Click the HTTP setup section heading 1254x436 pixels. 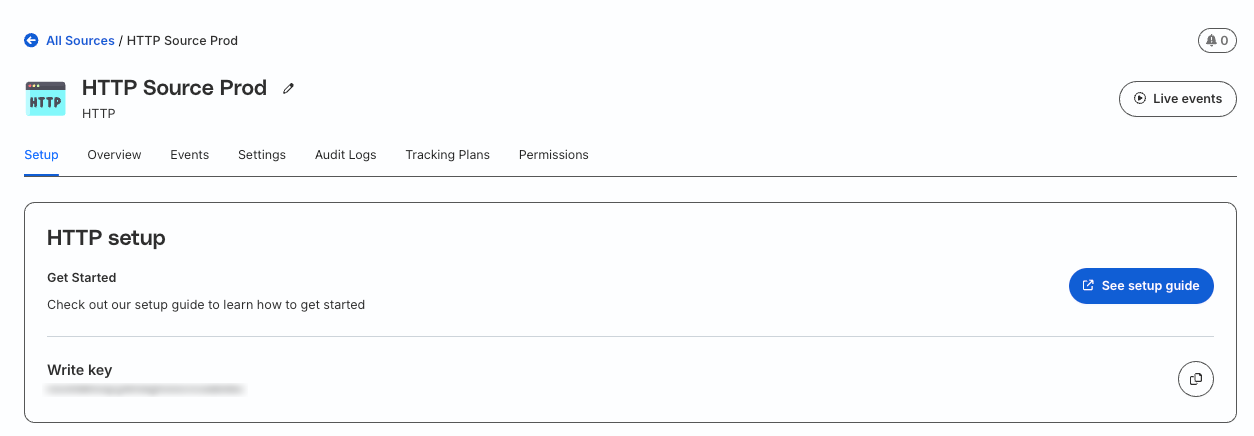pyautogui.click(x=106, y=238)
